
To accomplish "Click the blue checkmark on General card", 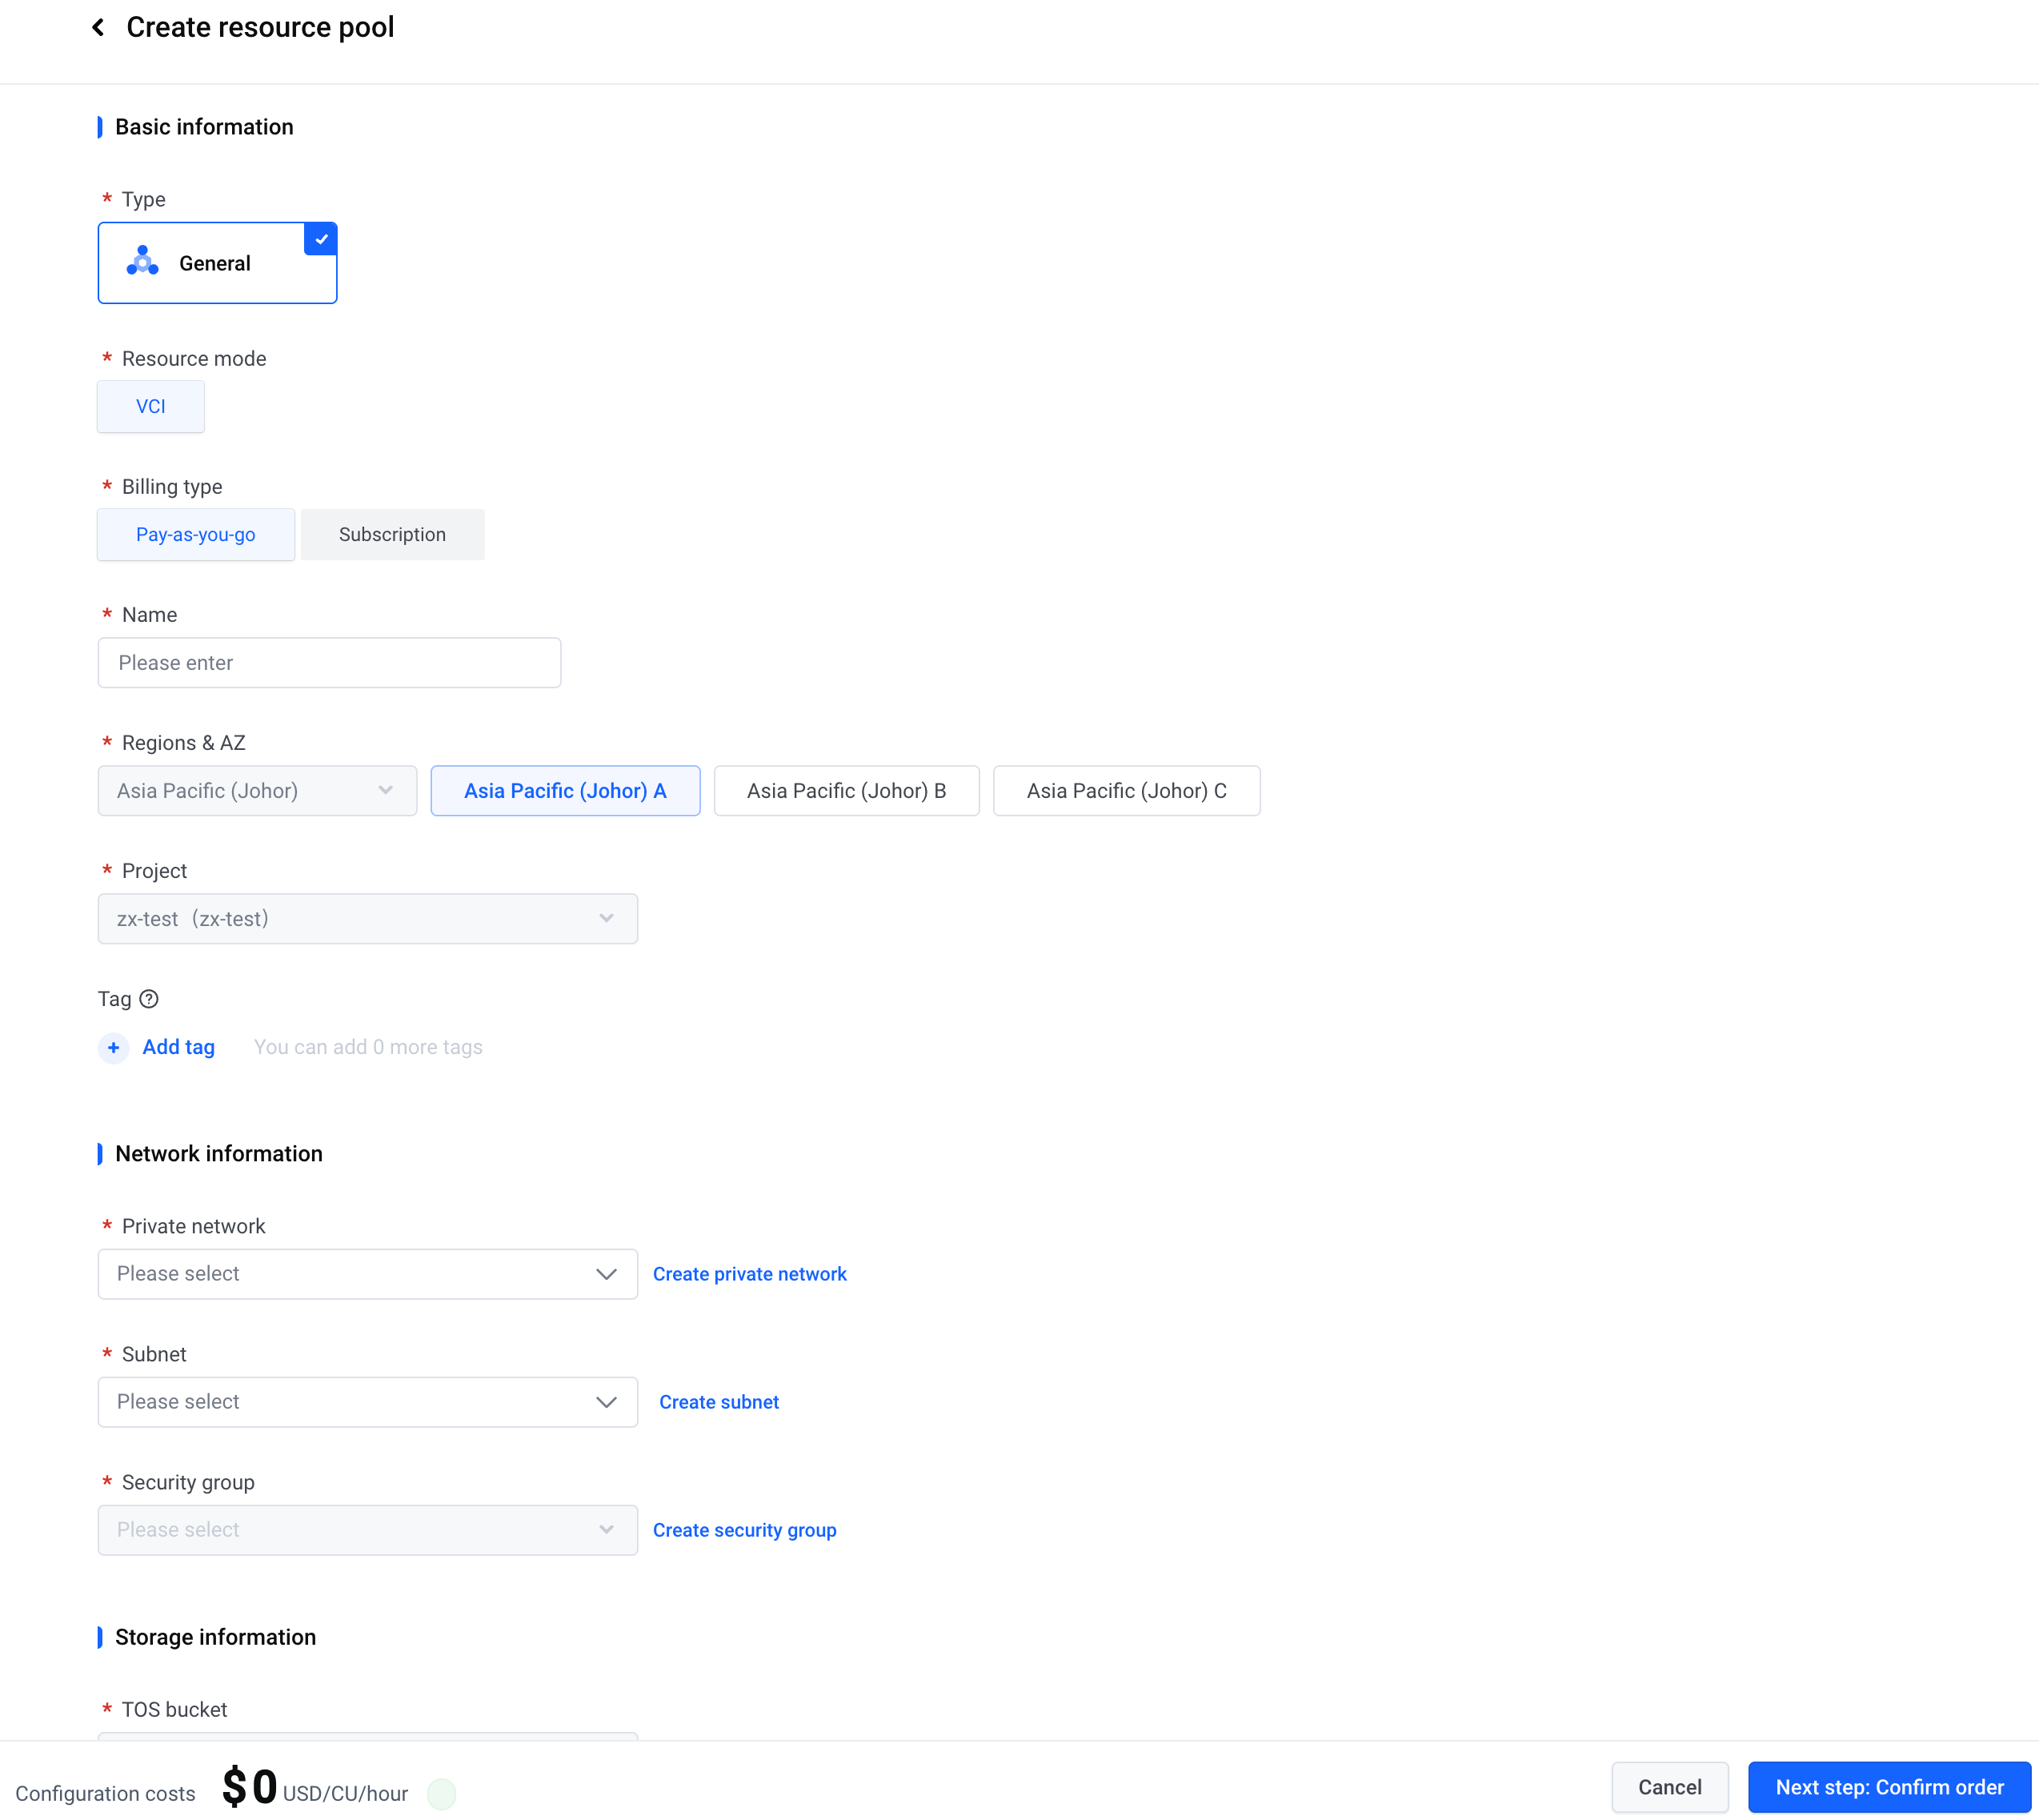I will coord(321,239).
